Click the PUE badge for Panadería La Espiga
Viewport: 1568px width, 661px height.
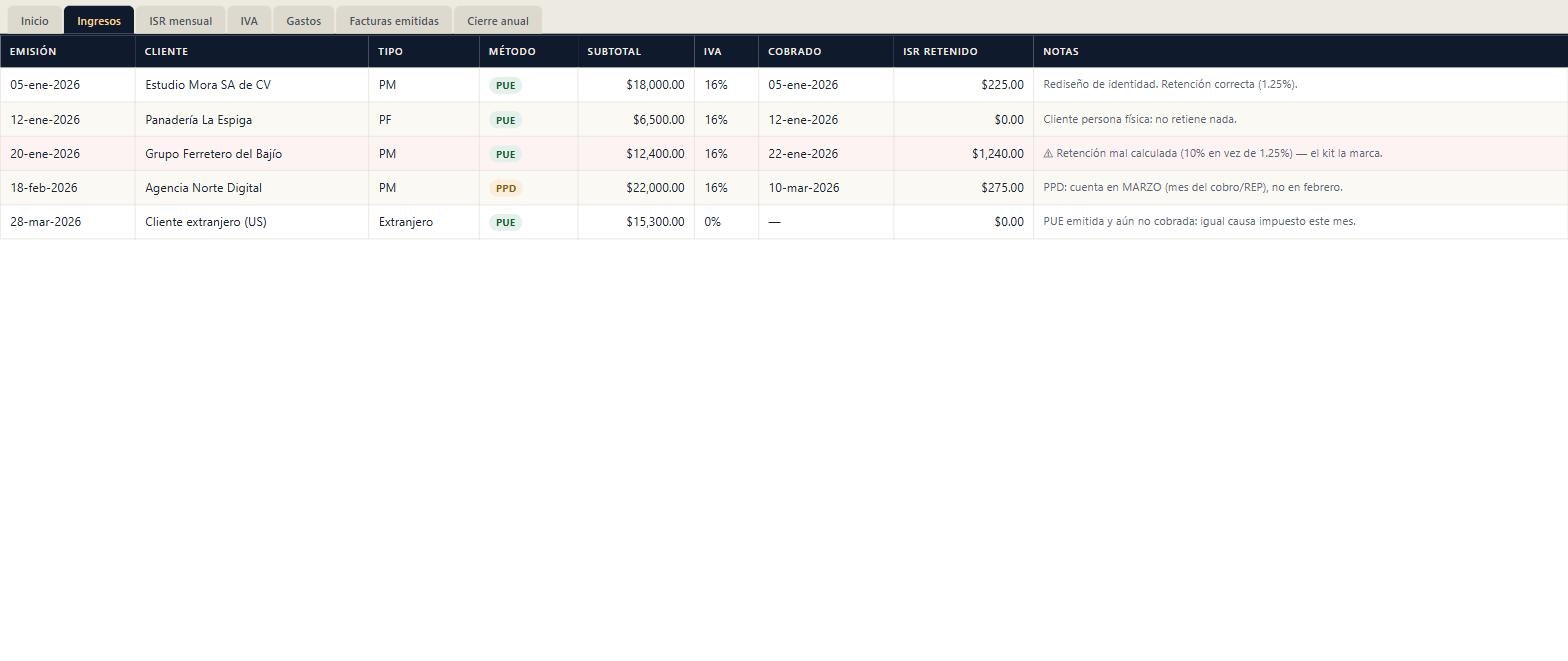(x=506, y=120)
